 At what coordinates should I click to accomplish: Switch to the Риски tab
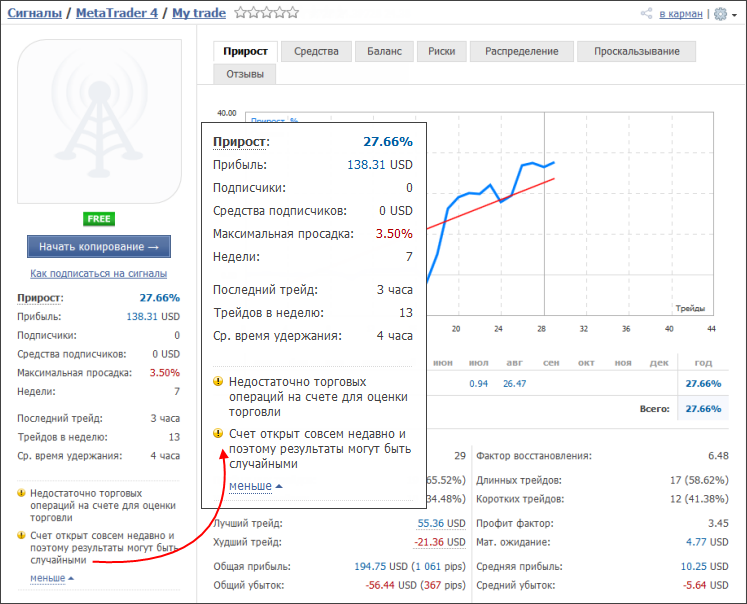[441, 51]
